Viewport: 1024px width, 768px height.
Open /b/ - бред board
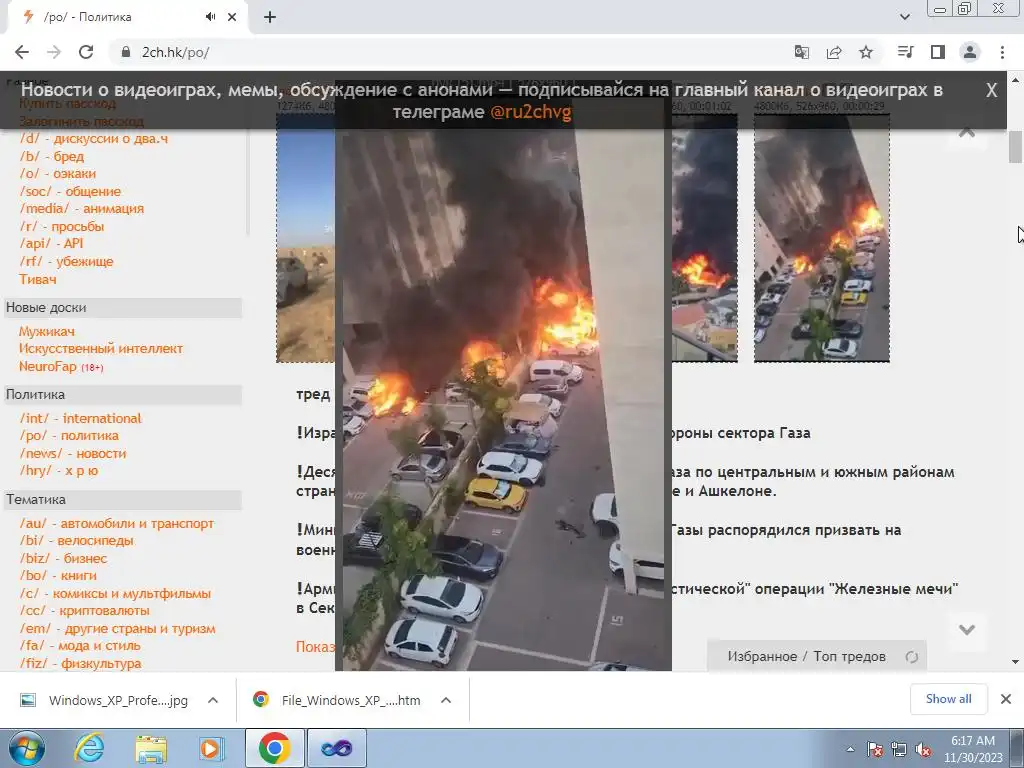(52, 156)
